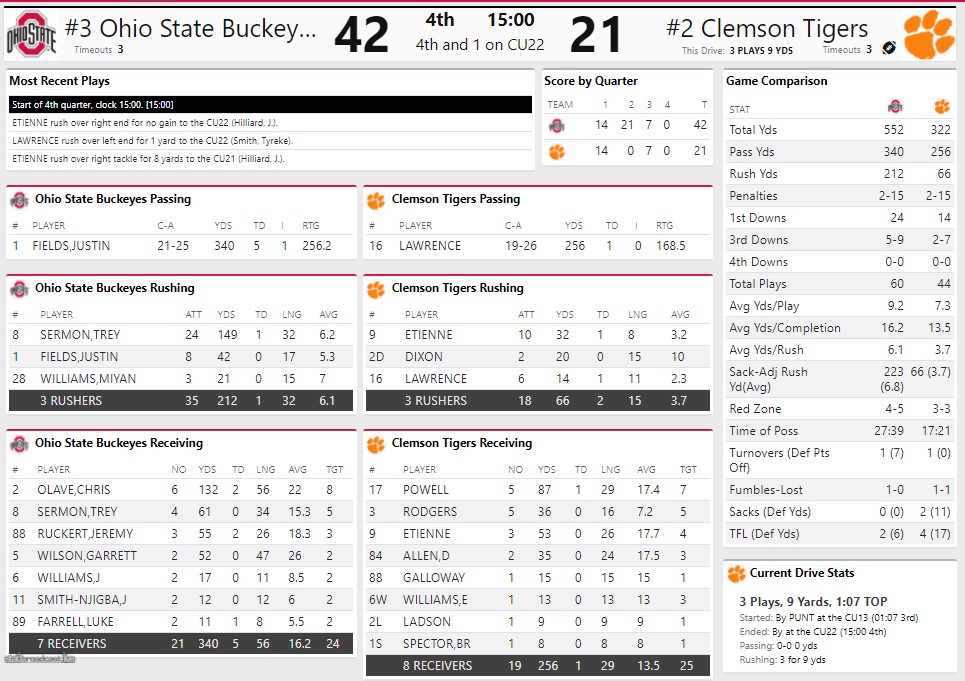Click the paw icon on the Clemson Tigers Receiving panel

[376, 444]
